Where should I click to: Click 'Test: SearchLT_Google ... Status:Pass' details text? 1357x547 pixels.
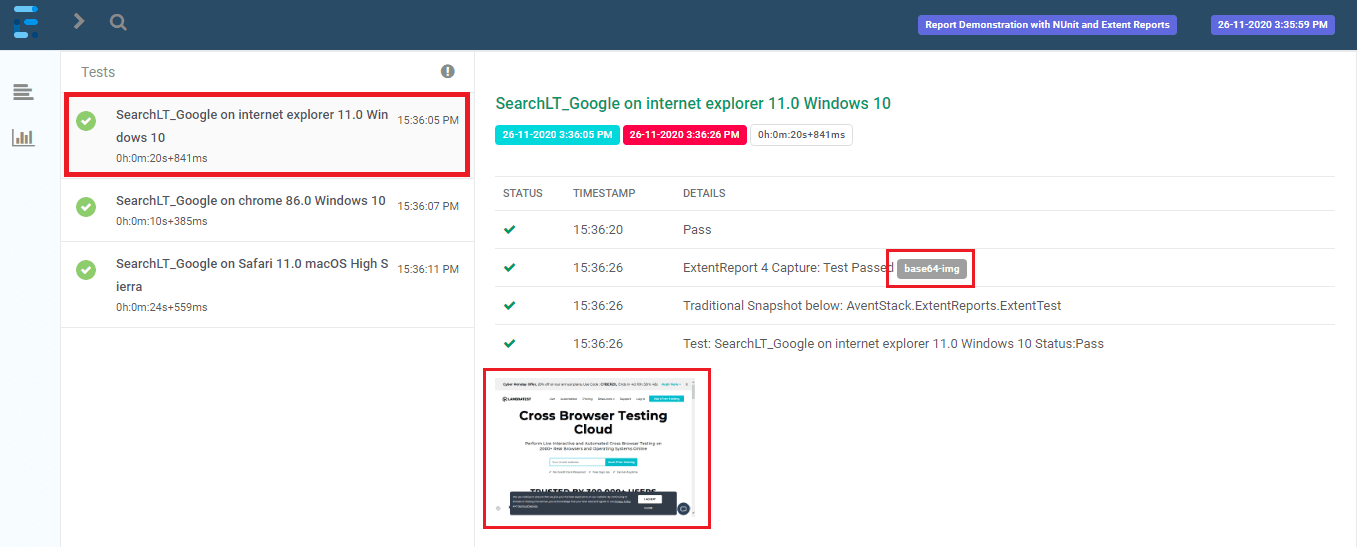click(x=893, y=344)
